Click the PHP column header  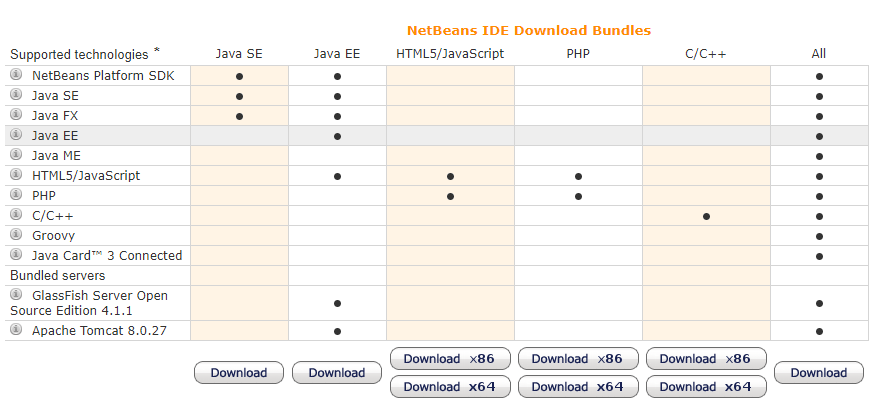tap(578, 54)
